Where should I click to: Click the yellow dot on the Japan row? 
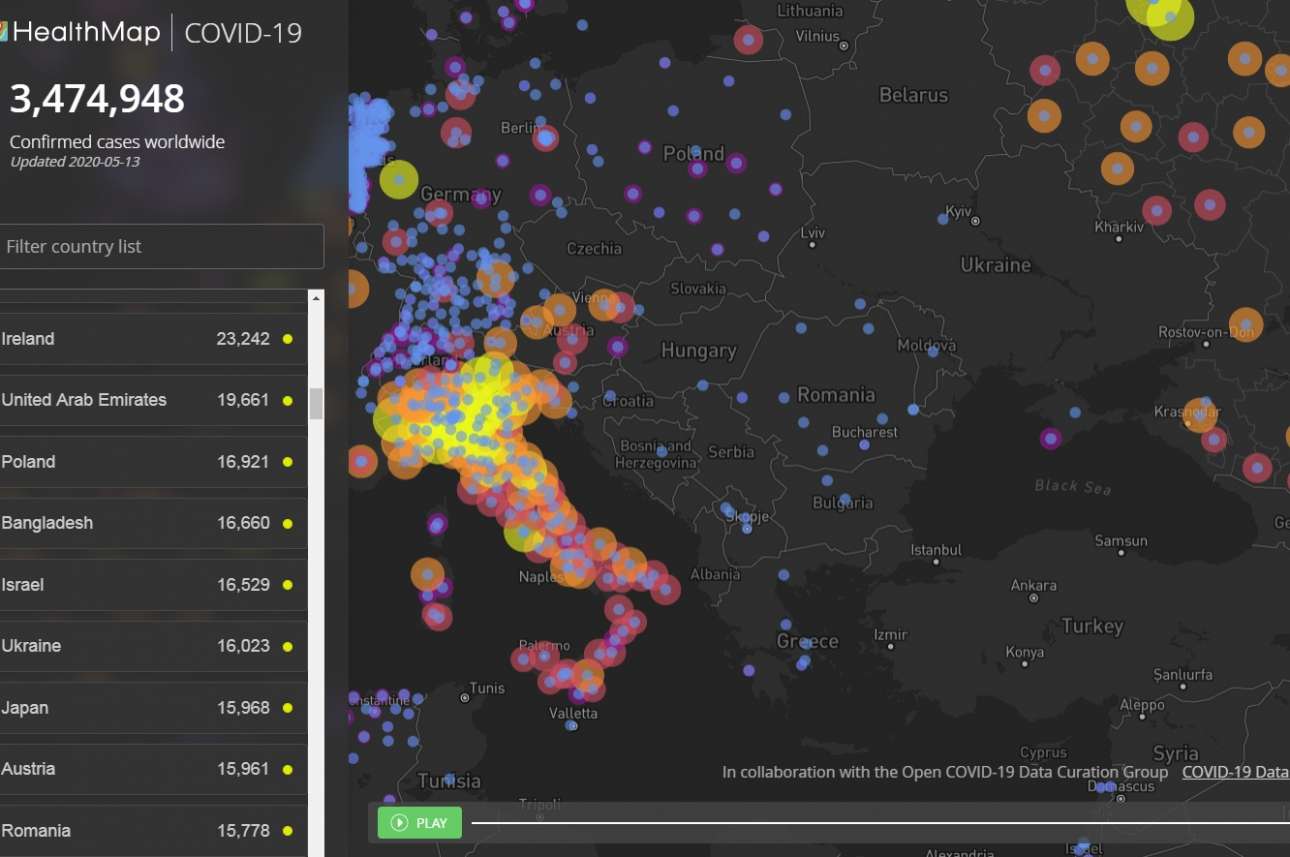click(288, 708)
